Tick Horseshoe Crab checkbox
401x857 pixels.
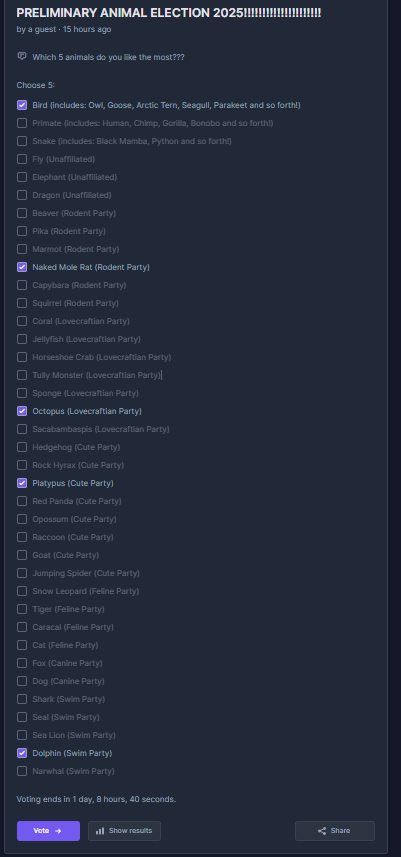pos(22,357)
